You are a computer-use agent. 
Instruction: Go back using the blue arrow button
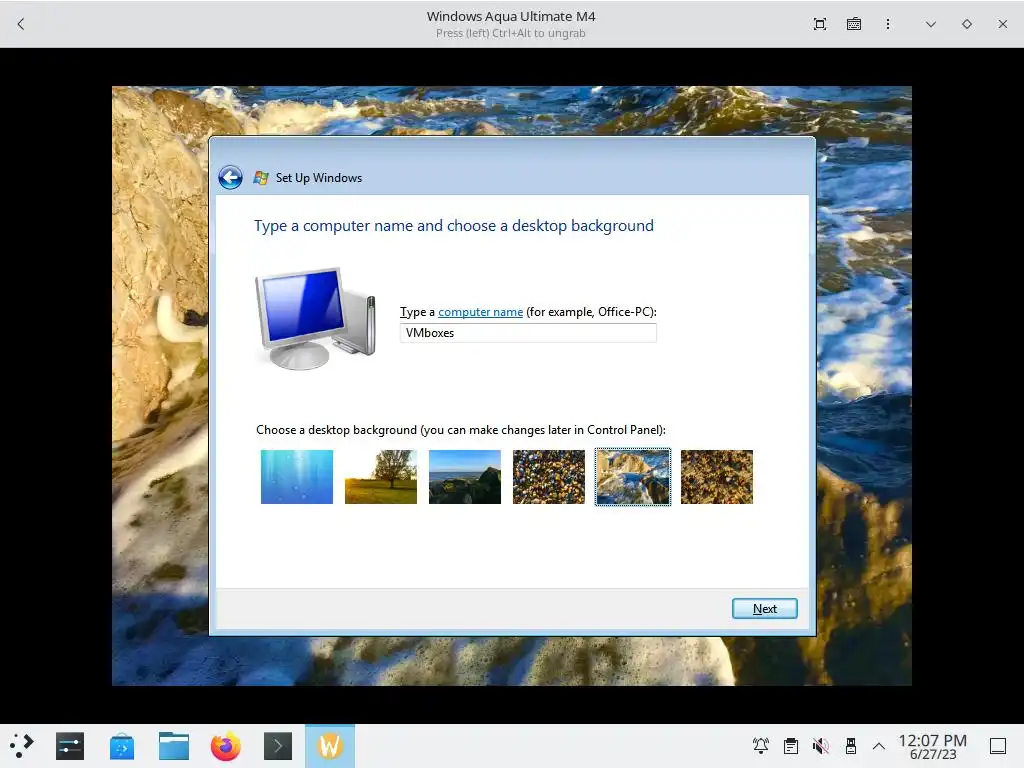coord(231,177)
